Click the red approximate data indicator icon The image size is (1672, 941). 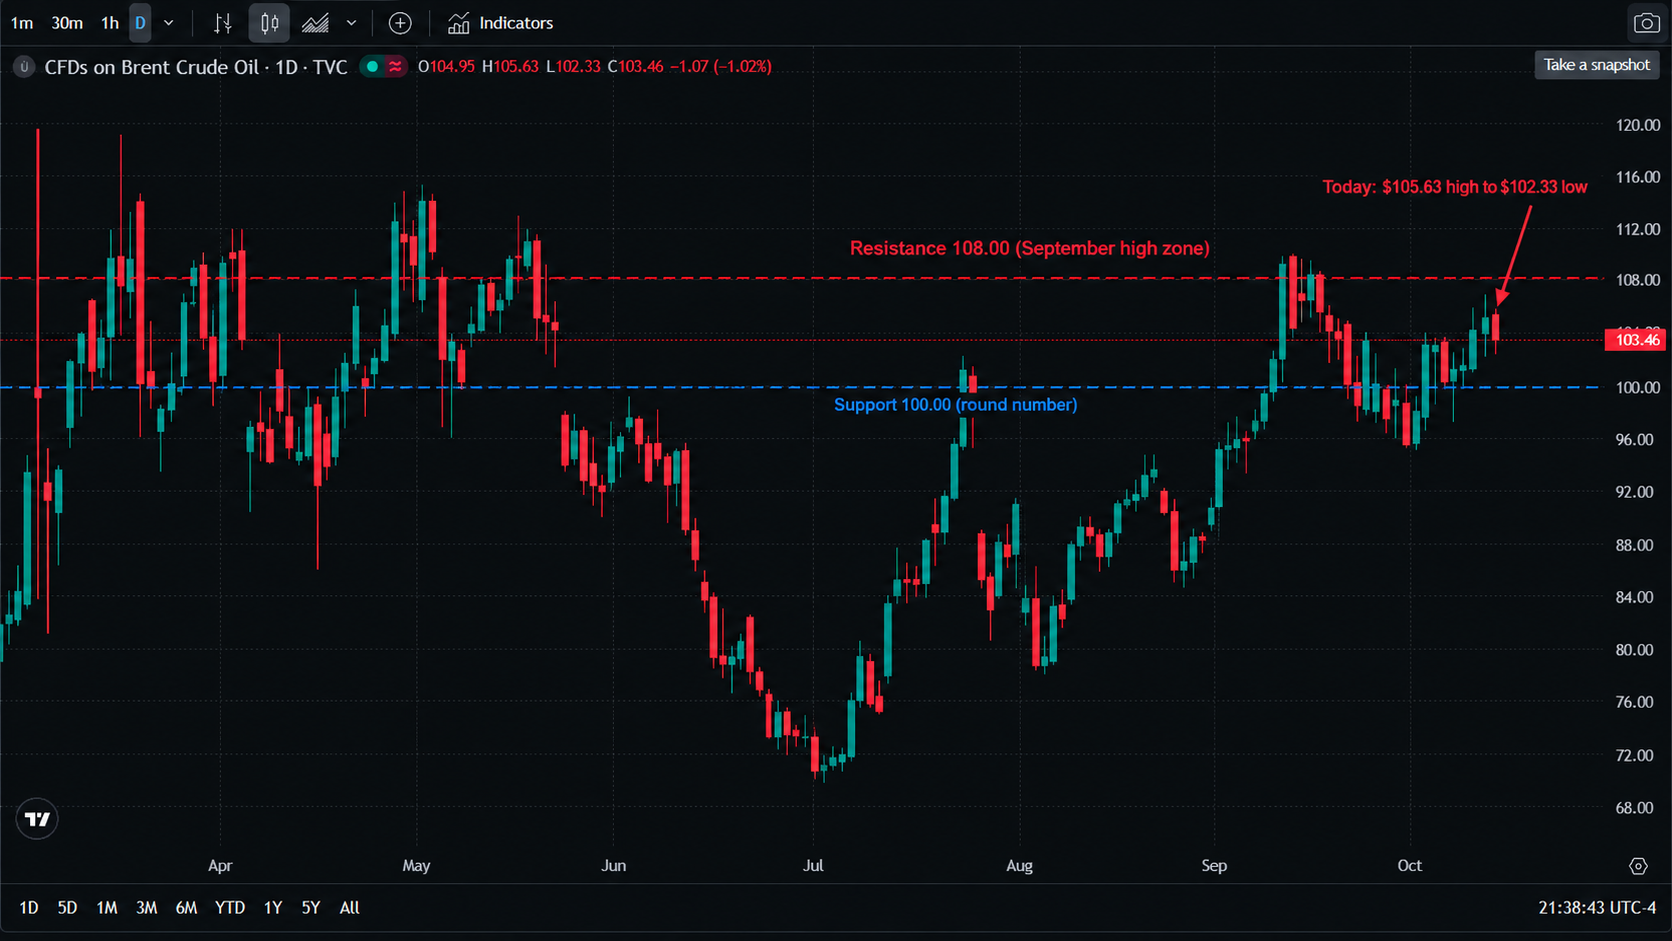point(396,67)
